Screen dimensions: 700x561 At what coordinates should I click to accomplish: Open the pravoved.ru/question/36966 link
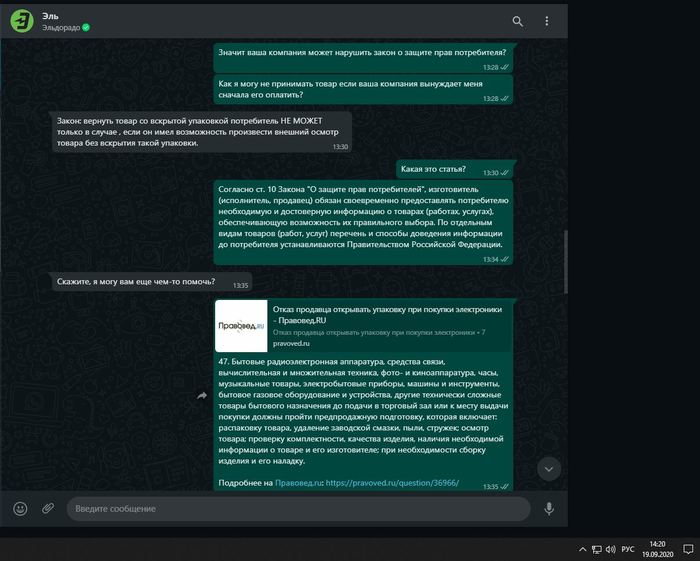(392, 483)
